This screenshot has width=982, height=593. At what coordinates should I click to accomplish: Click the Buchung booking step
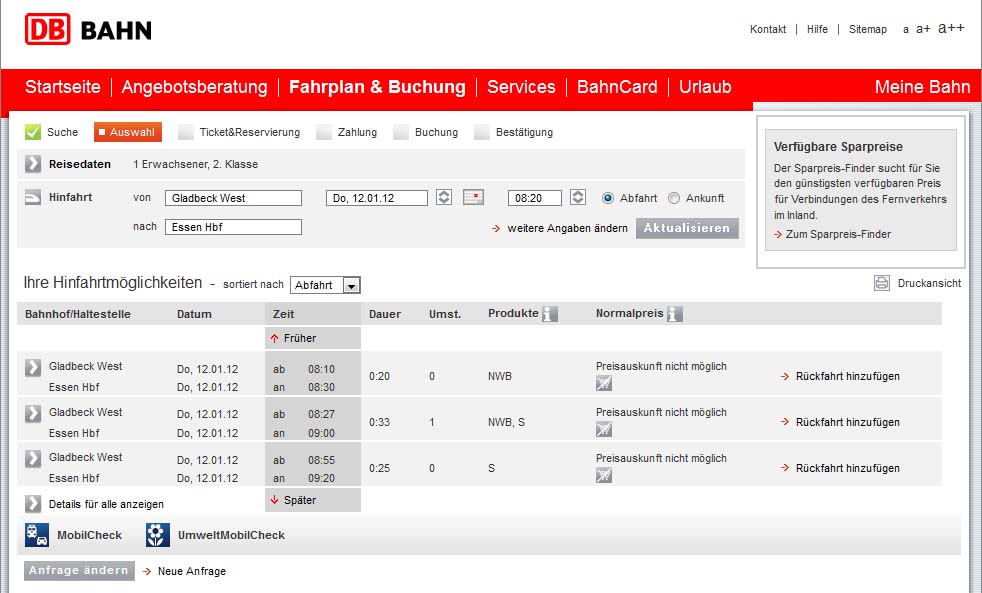426,132
